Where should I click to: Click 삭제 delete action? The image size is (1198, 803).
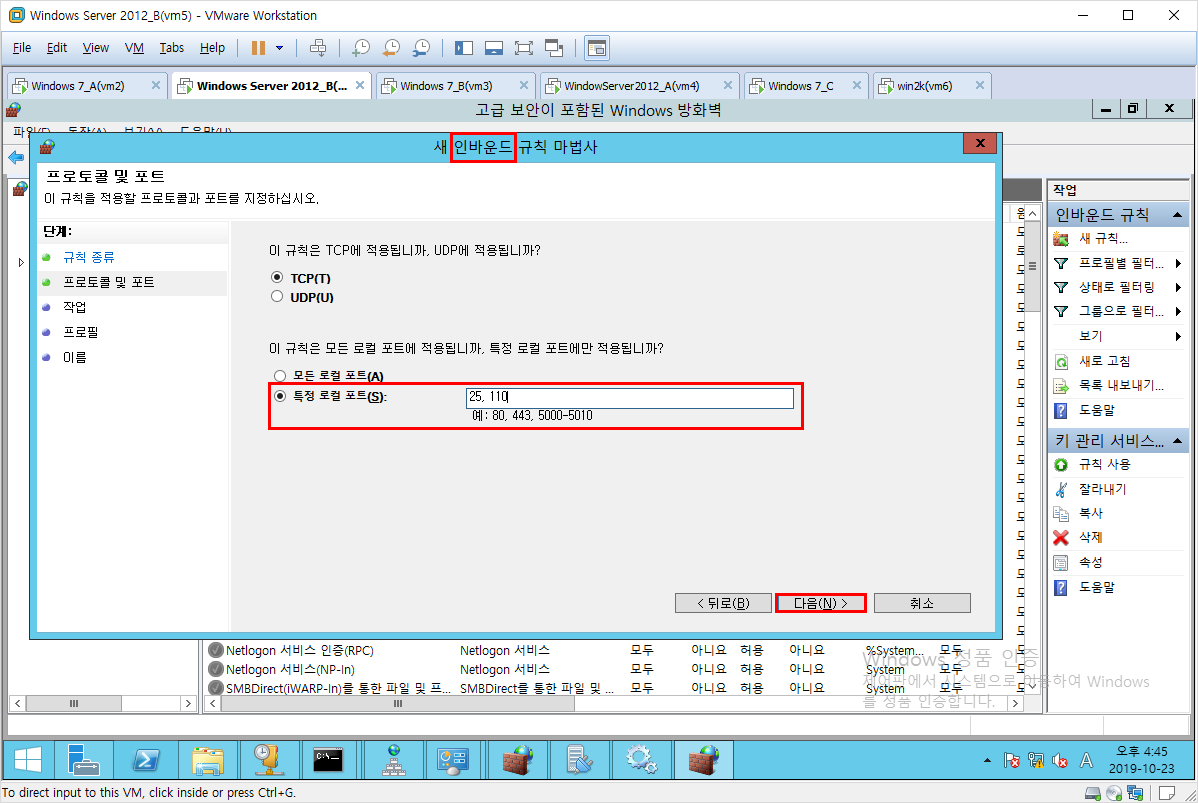[1090, 538]
